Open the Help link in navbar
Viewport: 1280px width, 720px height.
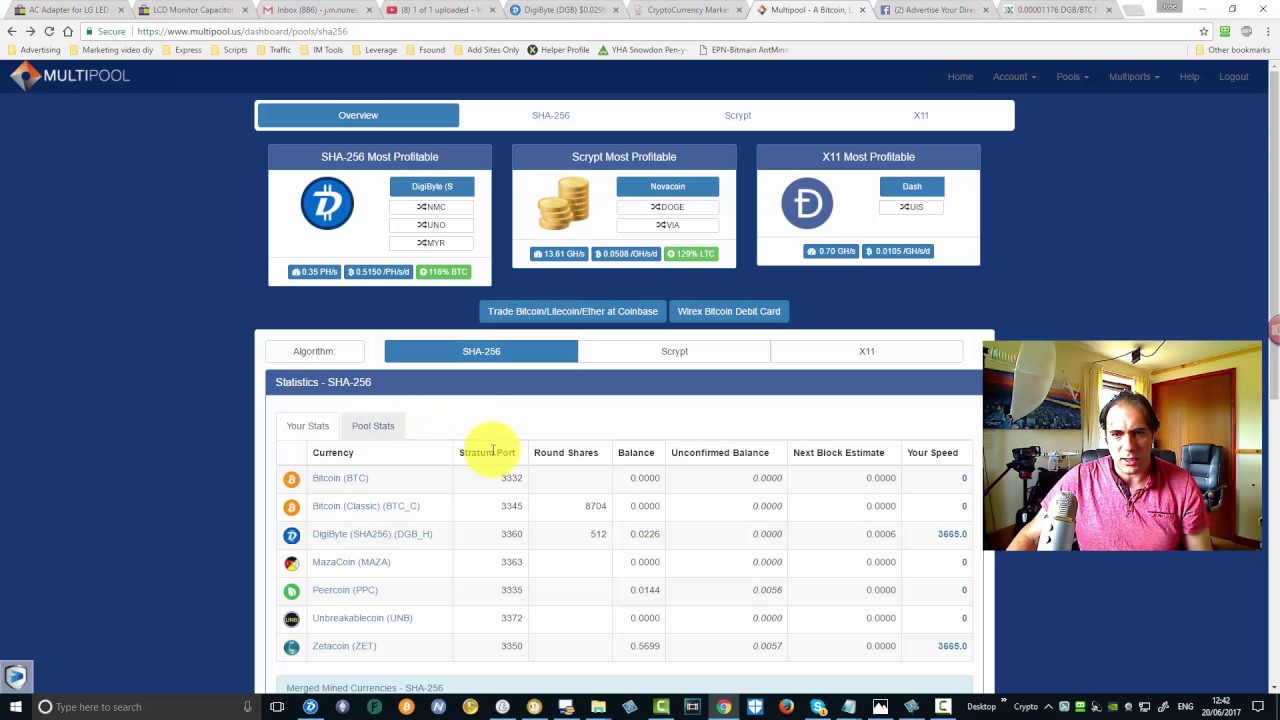(x=1189, y=77)
